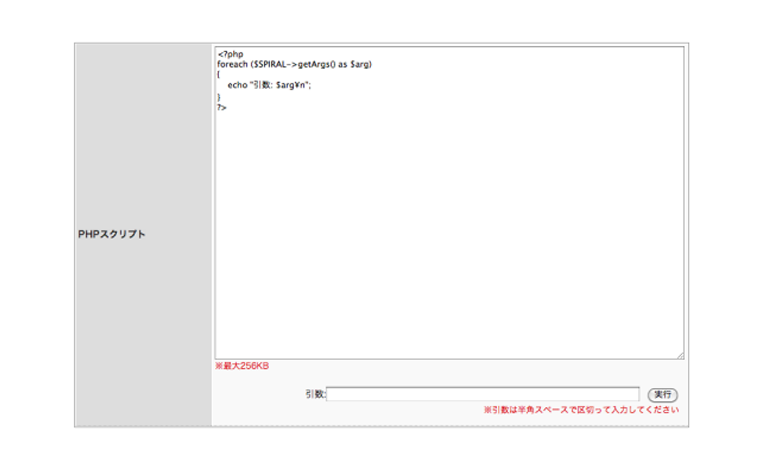The height and width of the screenshot is (462, 780).
Task: Click the '<?php' opening tag line
Action: (x=231, y=54)
